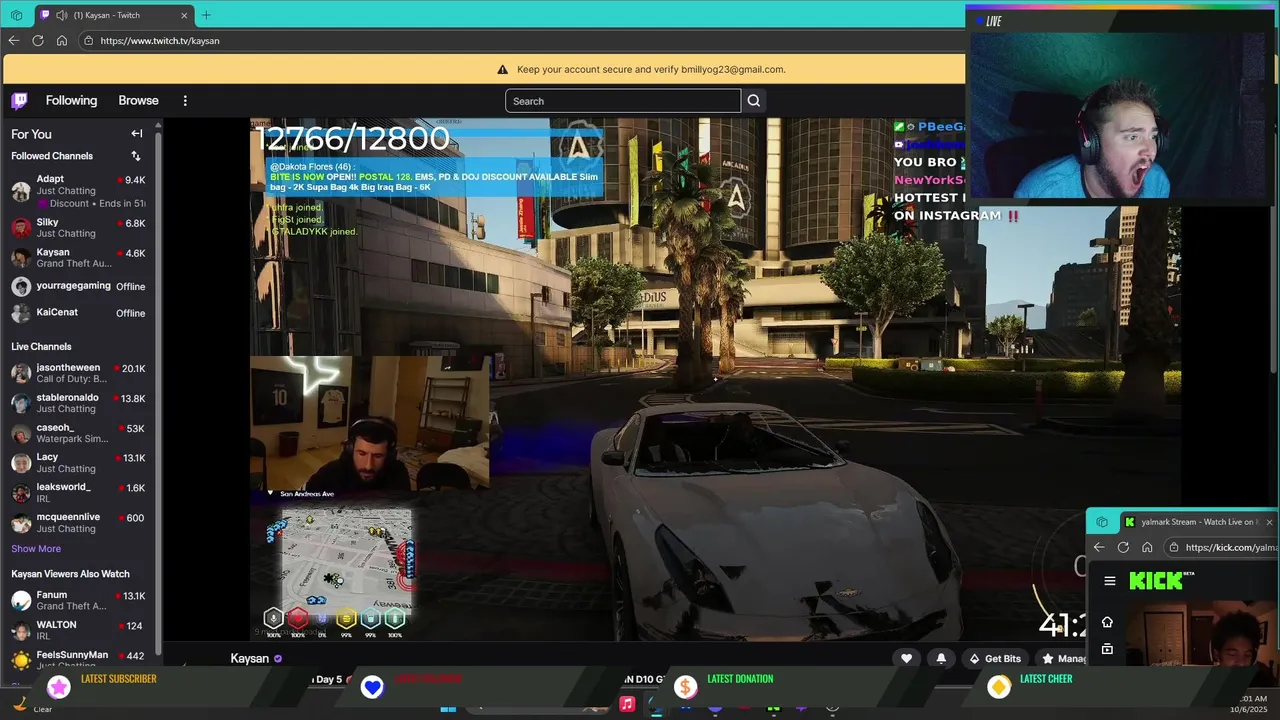
Task: Open the Windows Start button
Action: [x=448, y=707]
